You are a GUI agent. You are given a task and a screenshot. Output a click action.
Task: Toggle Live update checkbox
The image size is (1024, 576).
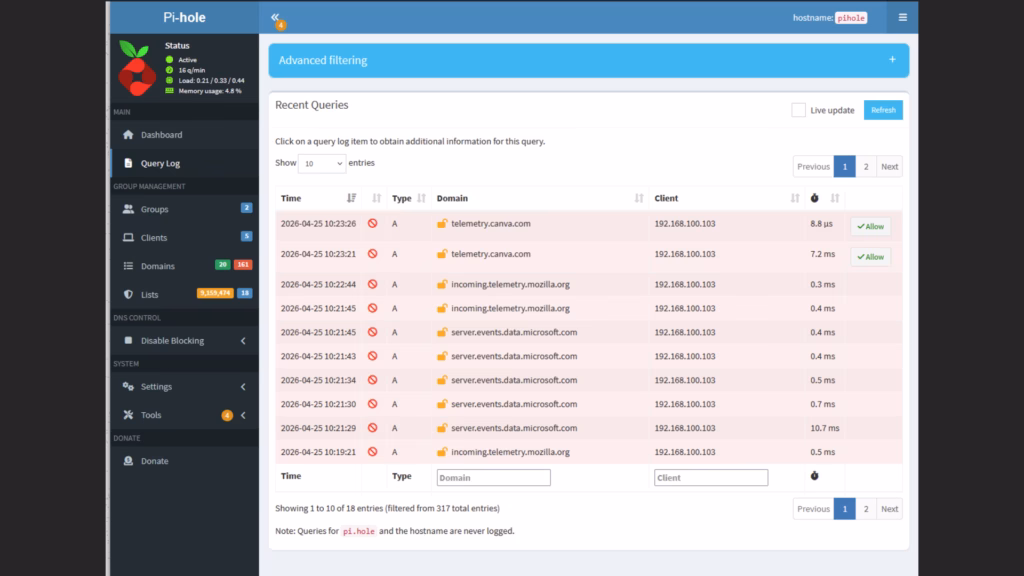pyautogui.click(x=798, y=110)
